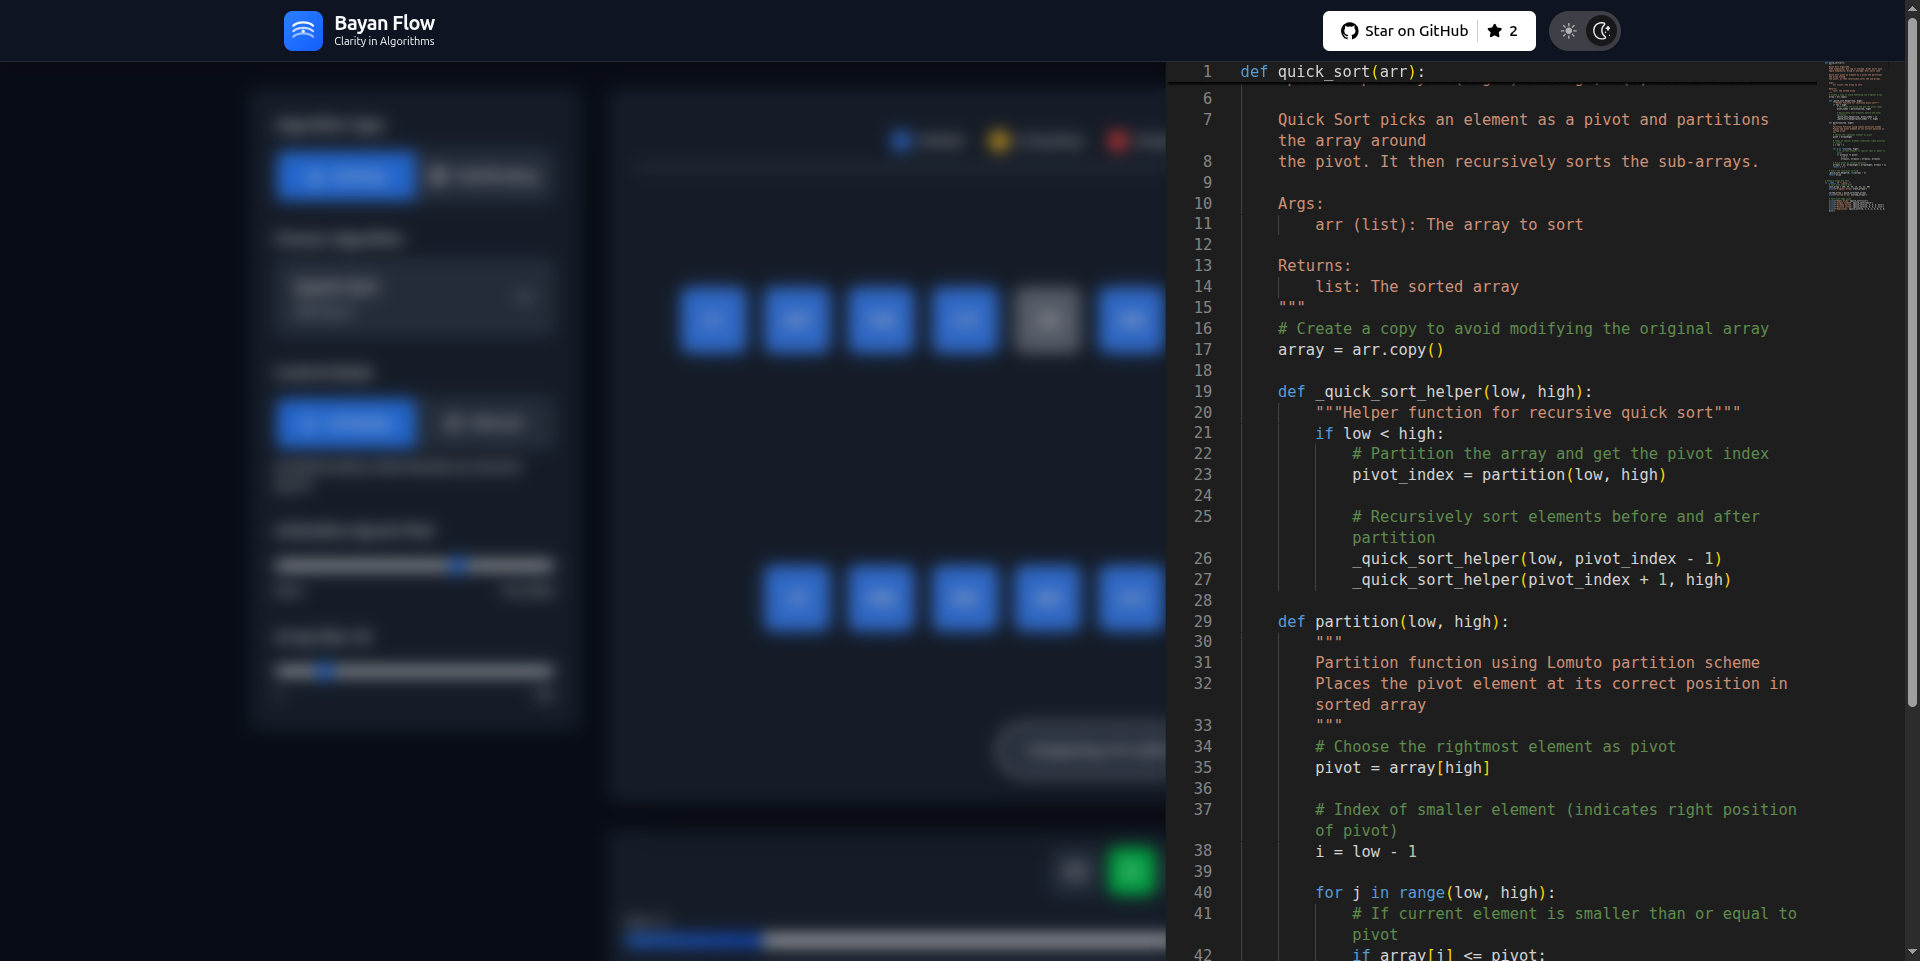
Task: Expand the algorithm selector chevron
Action: (525, 296)
